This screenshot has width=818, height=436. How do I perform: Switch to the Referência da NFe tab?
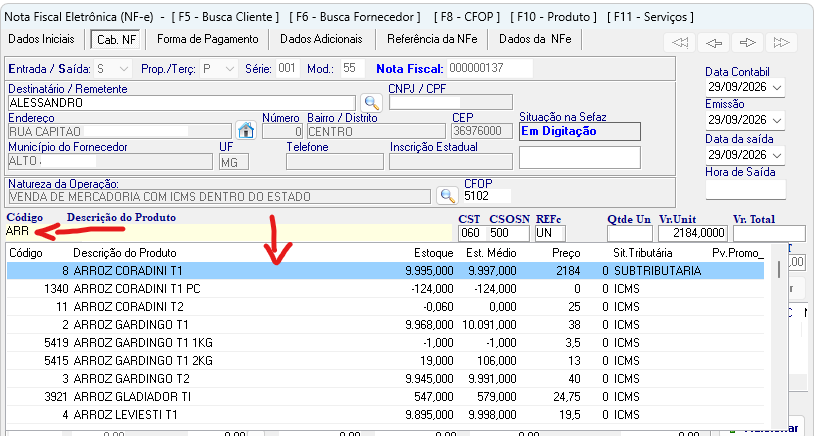point(432,39)
